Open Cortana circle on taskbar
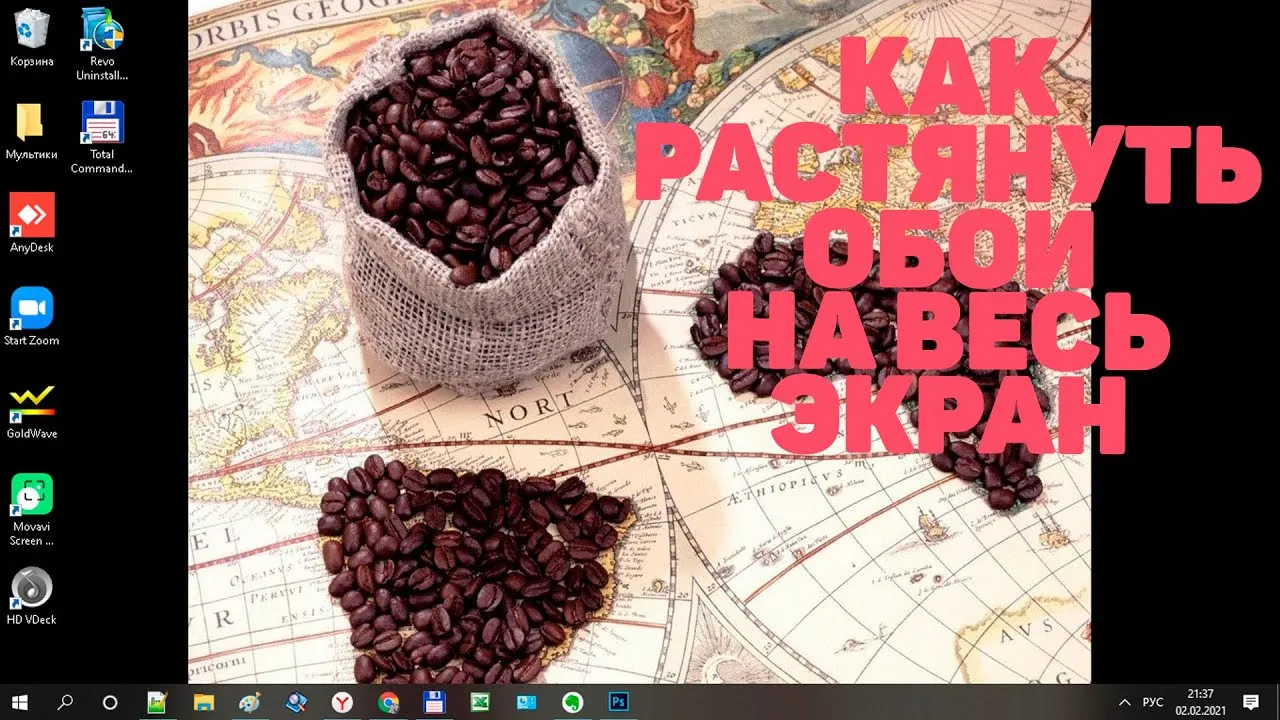 click(x=110, y=702)
